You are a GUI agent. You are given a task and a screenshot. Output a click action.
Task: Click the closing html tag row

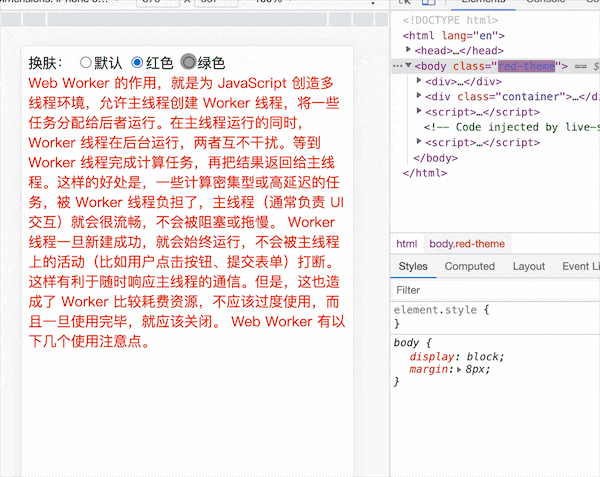click(425, 173)
